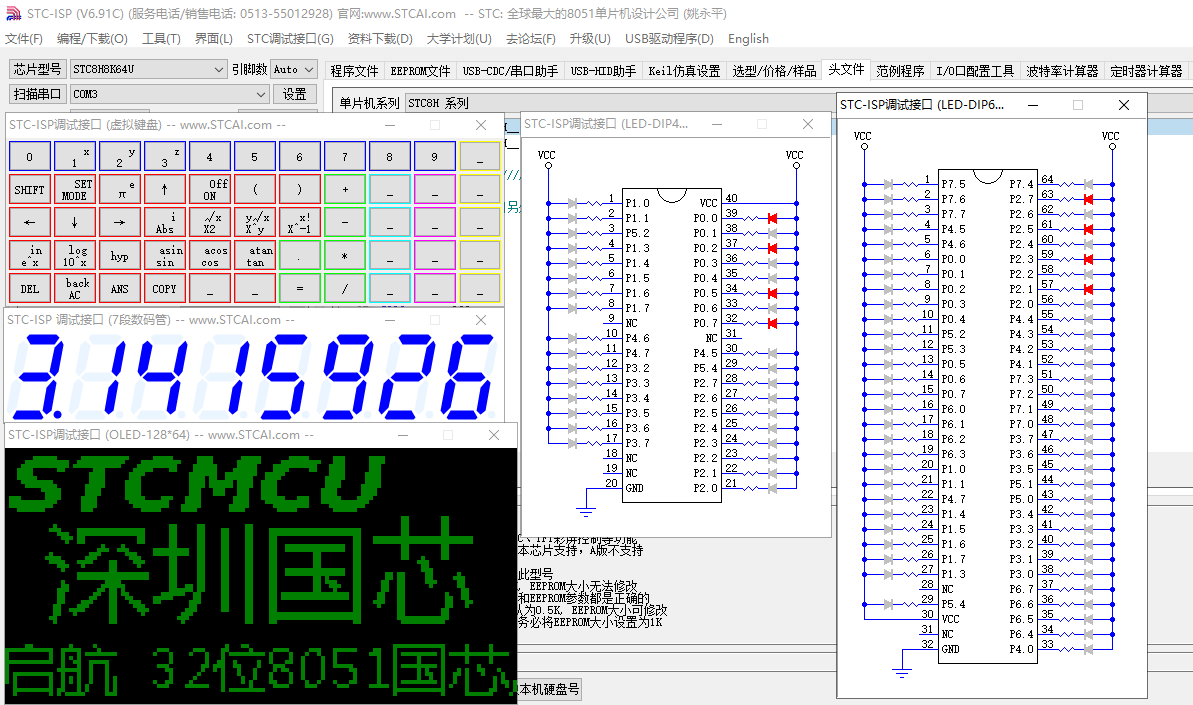Toggle the SHIFT key on virtual keyboard
The image size is (1193, 705).
click(30, 189)
